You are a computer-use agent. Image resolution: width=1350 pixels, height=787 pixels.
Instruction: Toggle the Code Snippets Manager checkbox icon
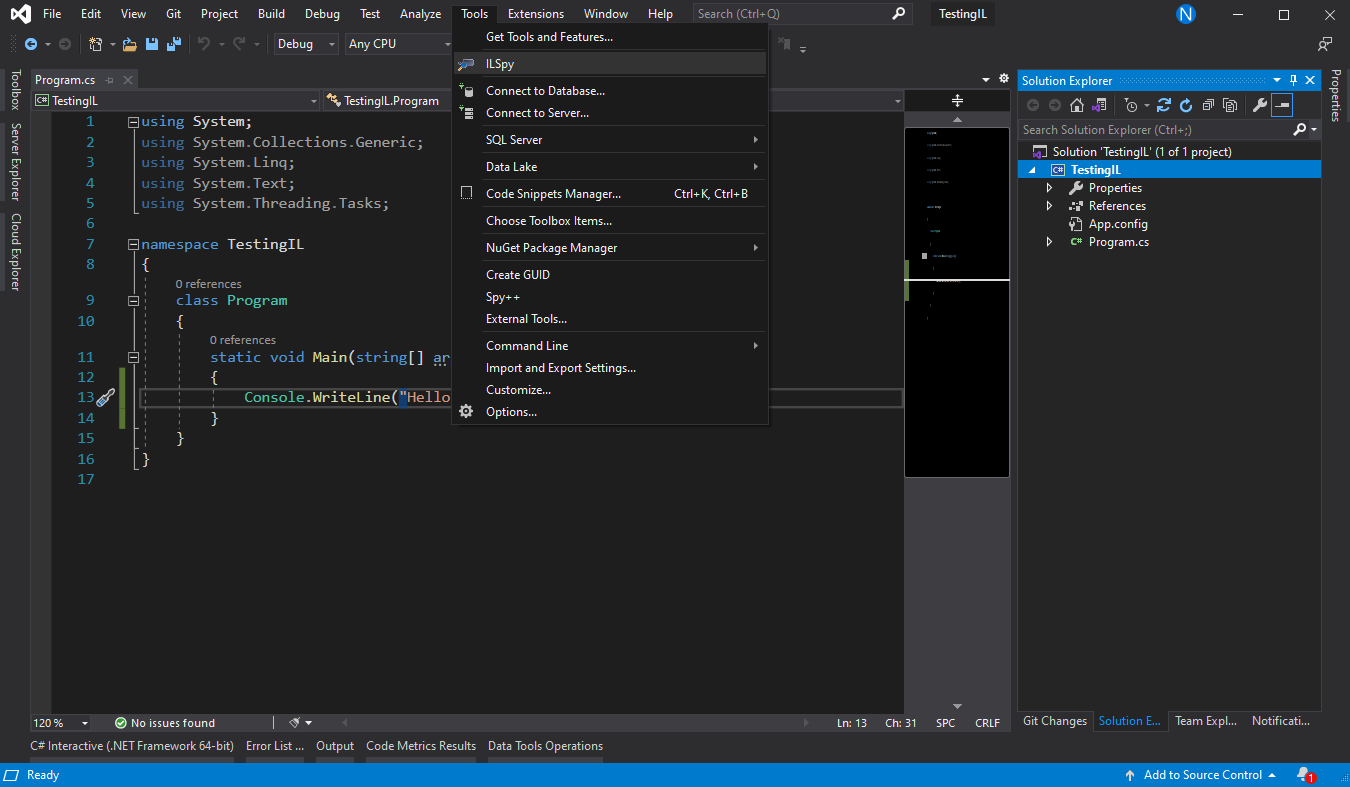click(466, 193)
